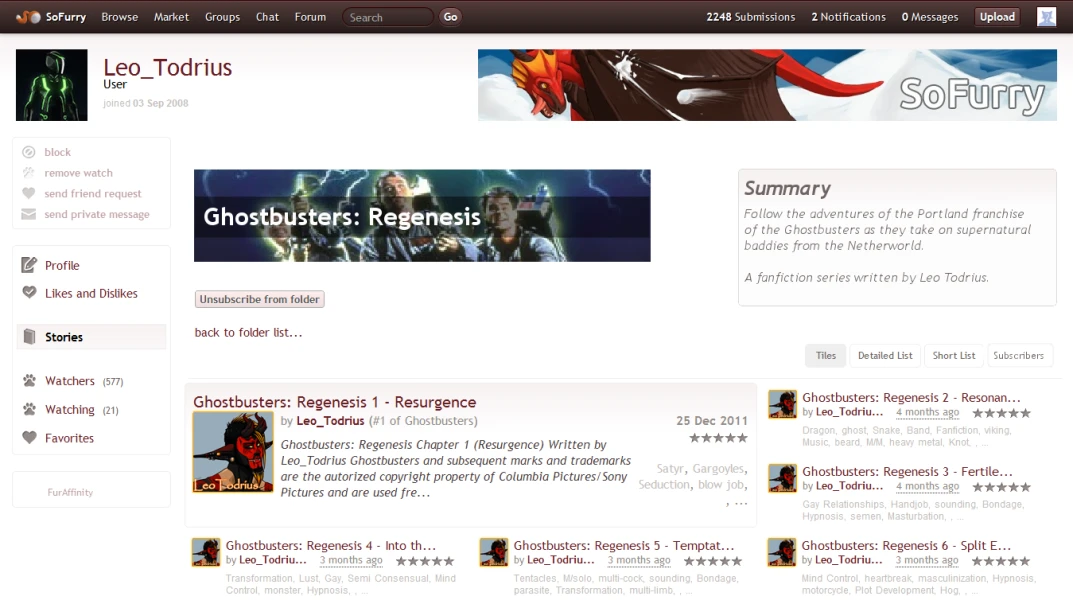The image size is (1073, 600).
Task: Open the FurAffinity link
Action: (70, 492)
